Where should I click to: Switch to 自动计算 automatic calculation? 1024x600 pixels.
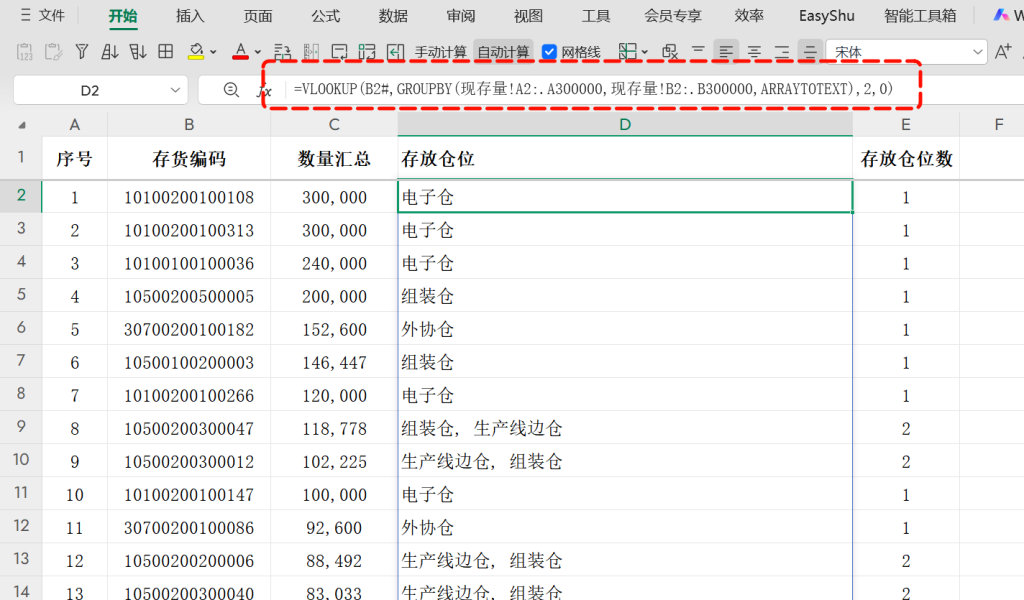[503, 52]
